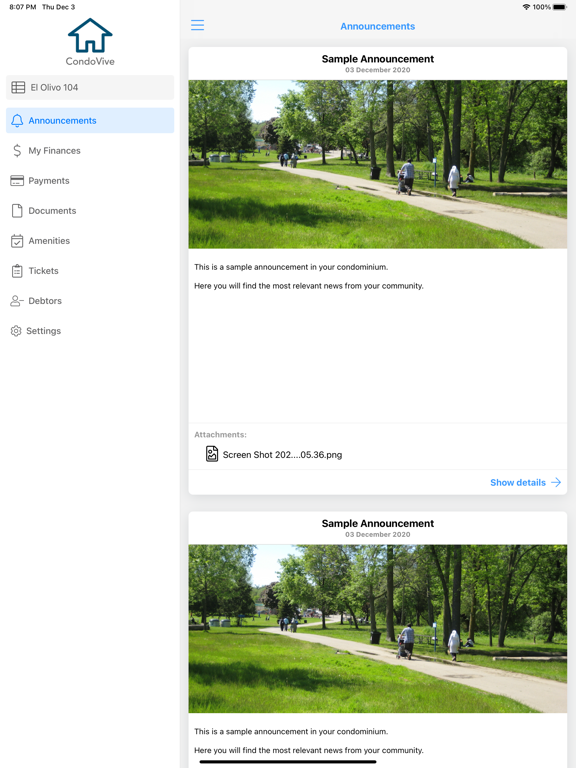Open the Documents section

[x=90, y=211]
